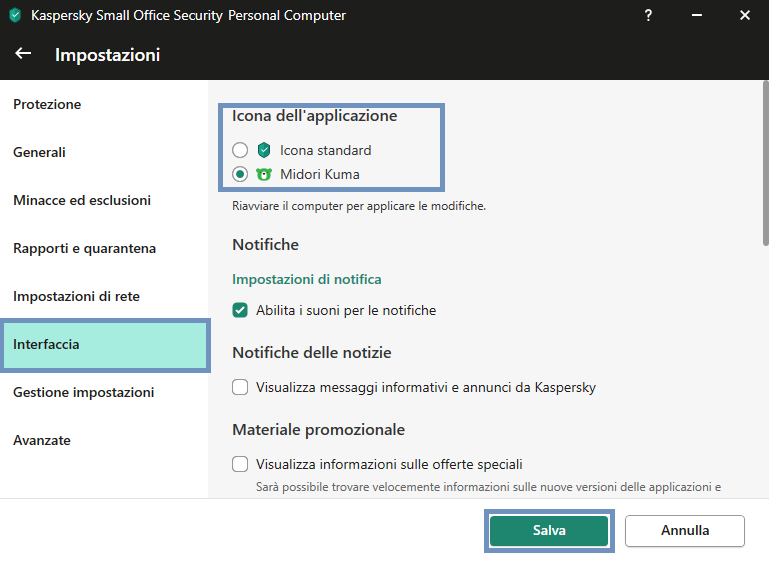Click the text Riavviare il computer per applicare
Viewport: 769px width, 561px height.
[x=359, y=206]
